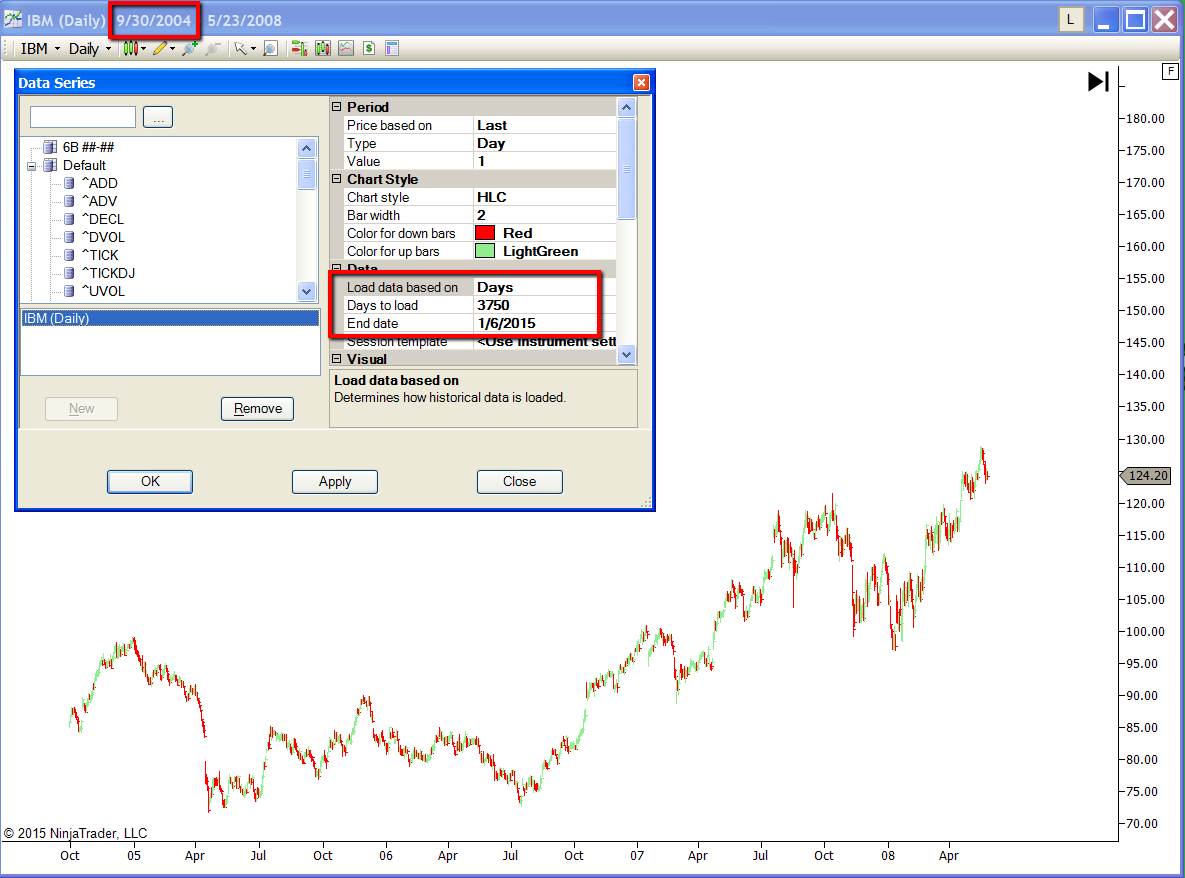Edit the Bar width value 2

[x=544, y=215]
